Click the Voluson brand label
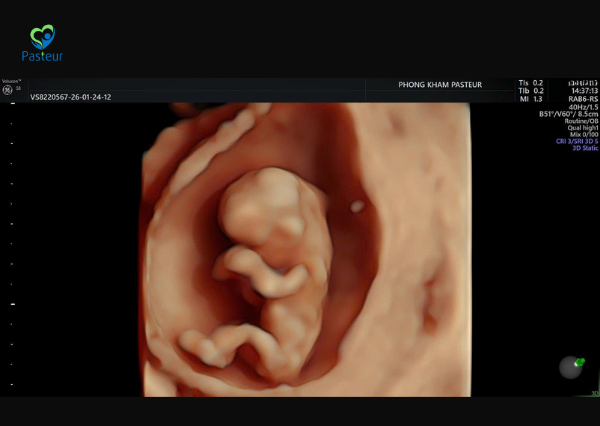The image size is (600, 426). [x=11, y=82]
